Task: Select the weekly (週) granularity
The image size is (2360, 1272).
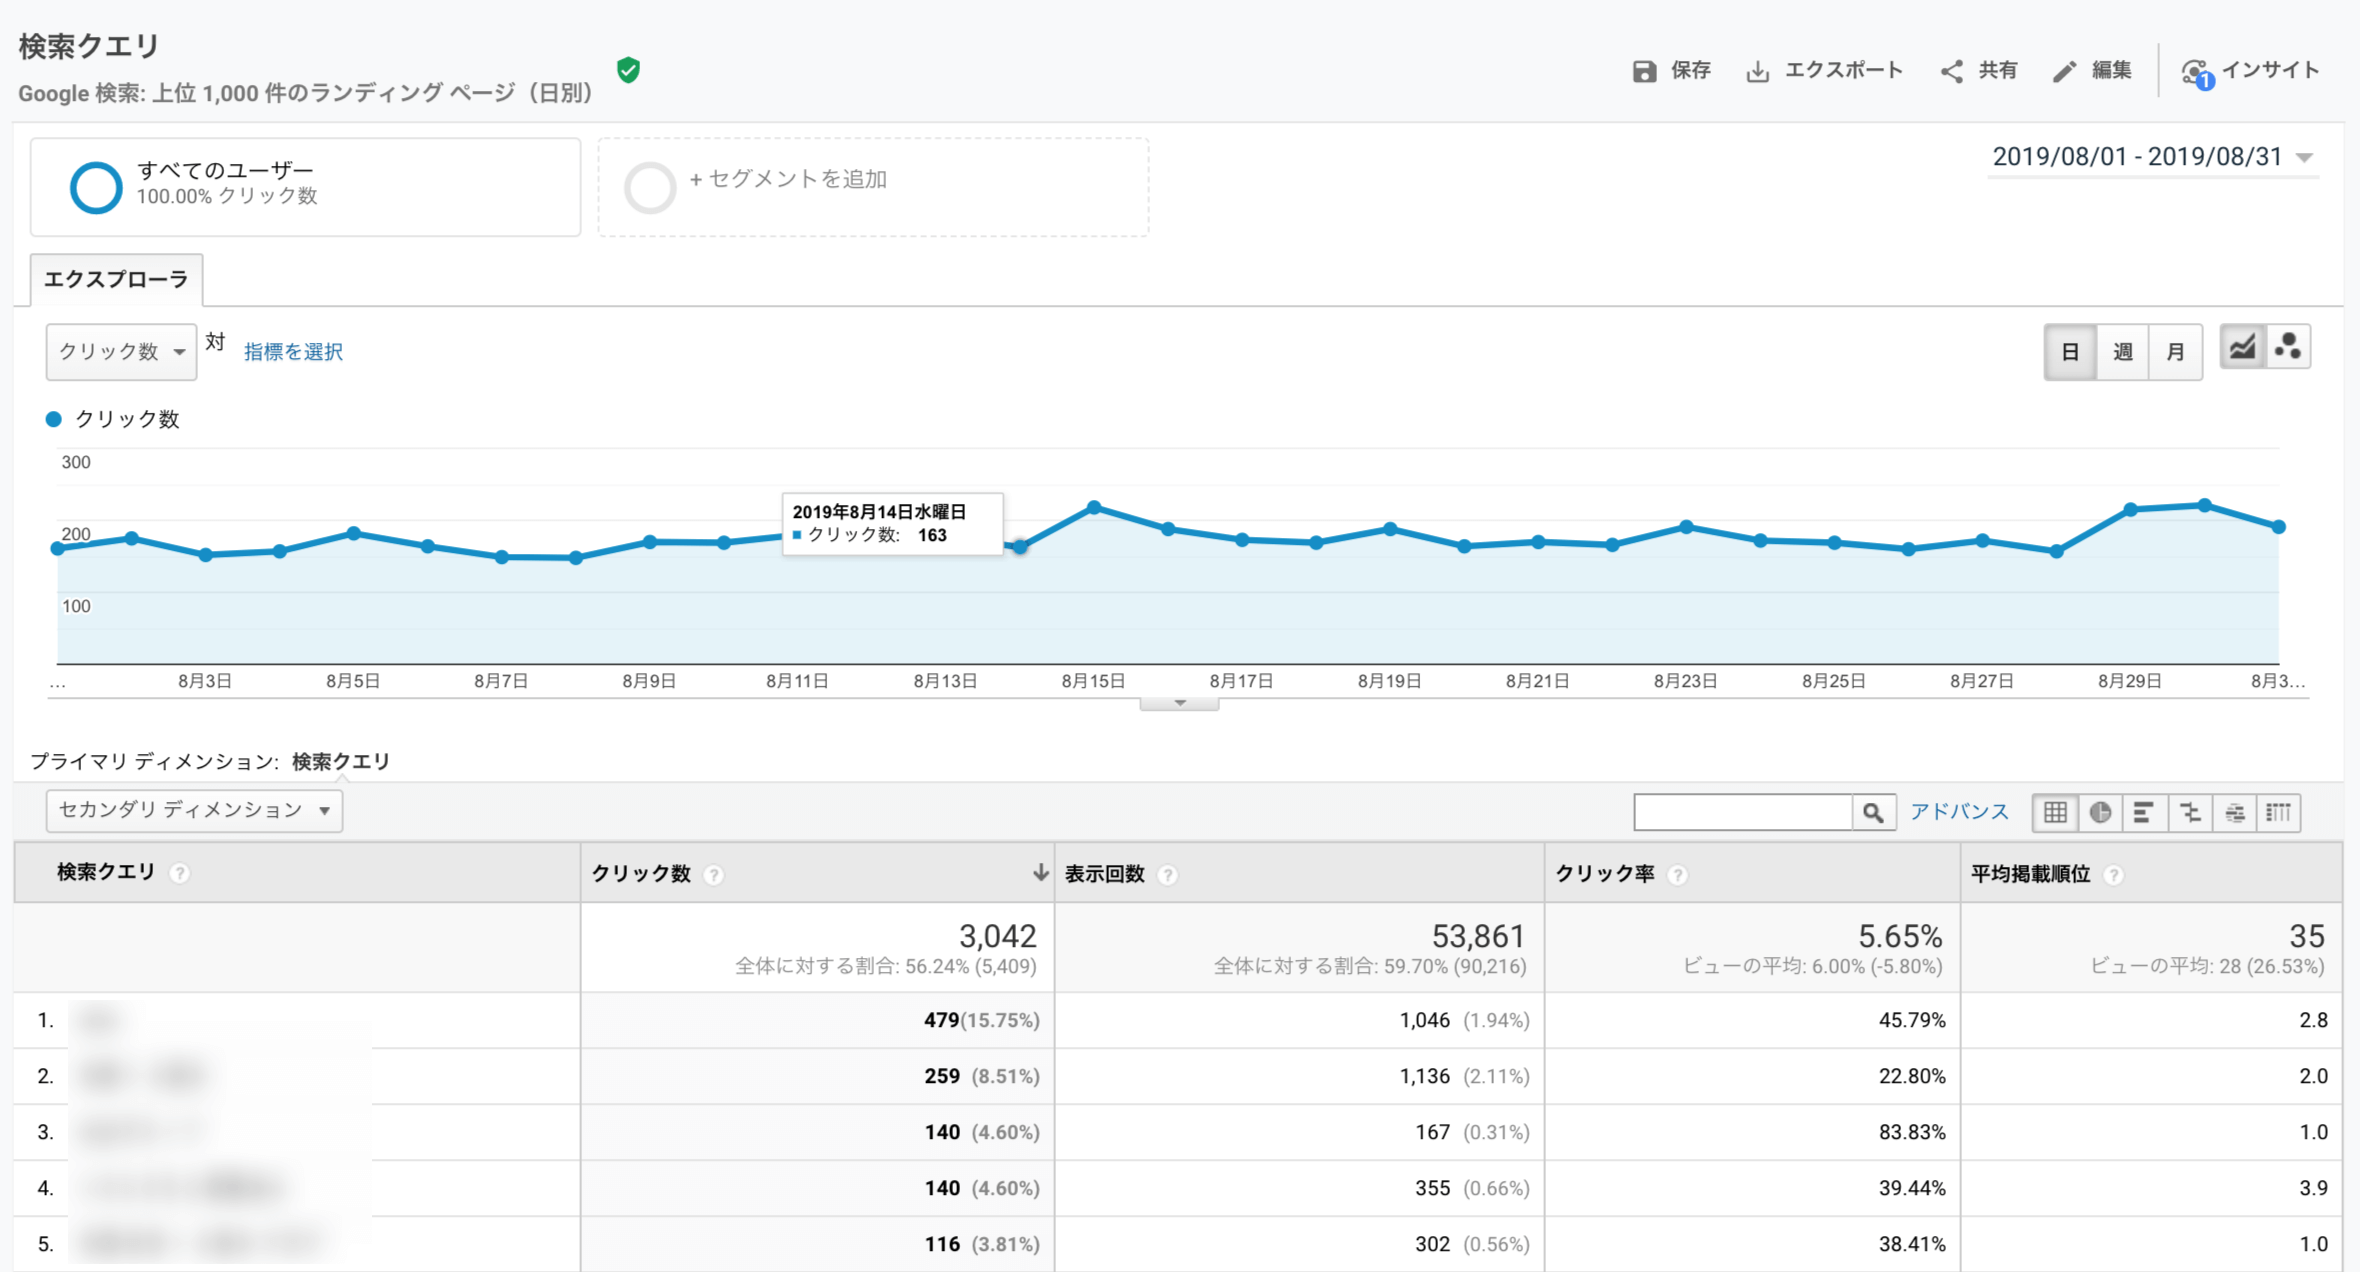Action: point(2123,352)
